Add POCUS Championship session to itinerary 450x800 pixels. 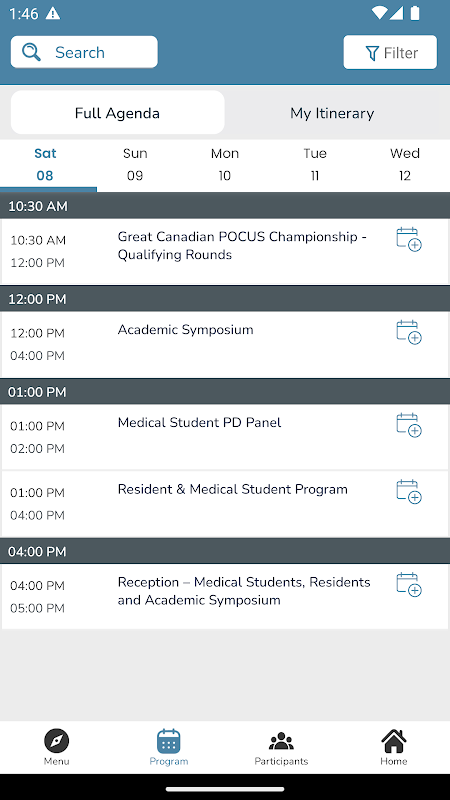[x=409, y=239]
